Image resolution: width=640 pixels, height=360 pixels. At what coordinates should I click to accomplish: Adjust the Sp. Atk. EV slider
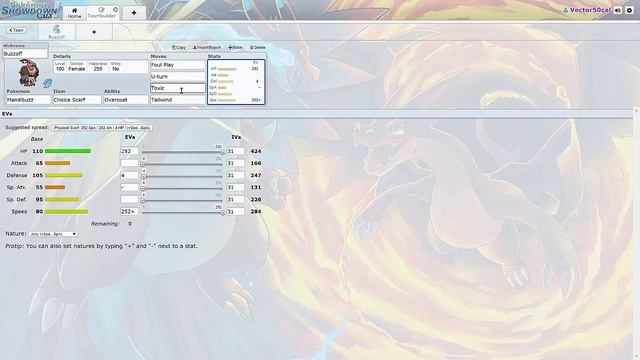click(x=182, y=189)
